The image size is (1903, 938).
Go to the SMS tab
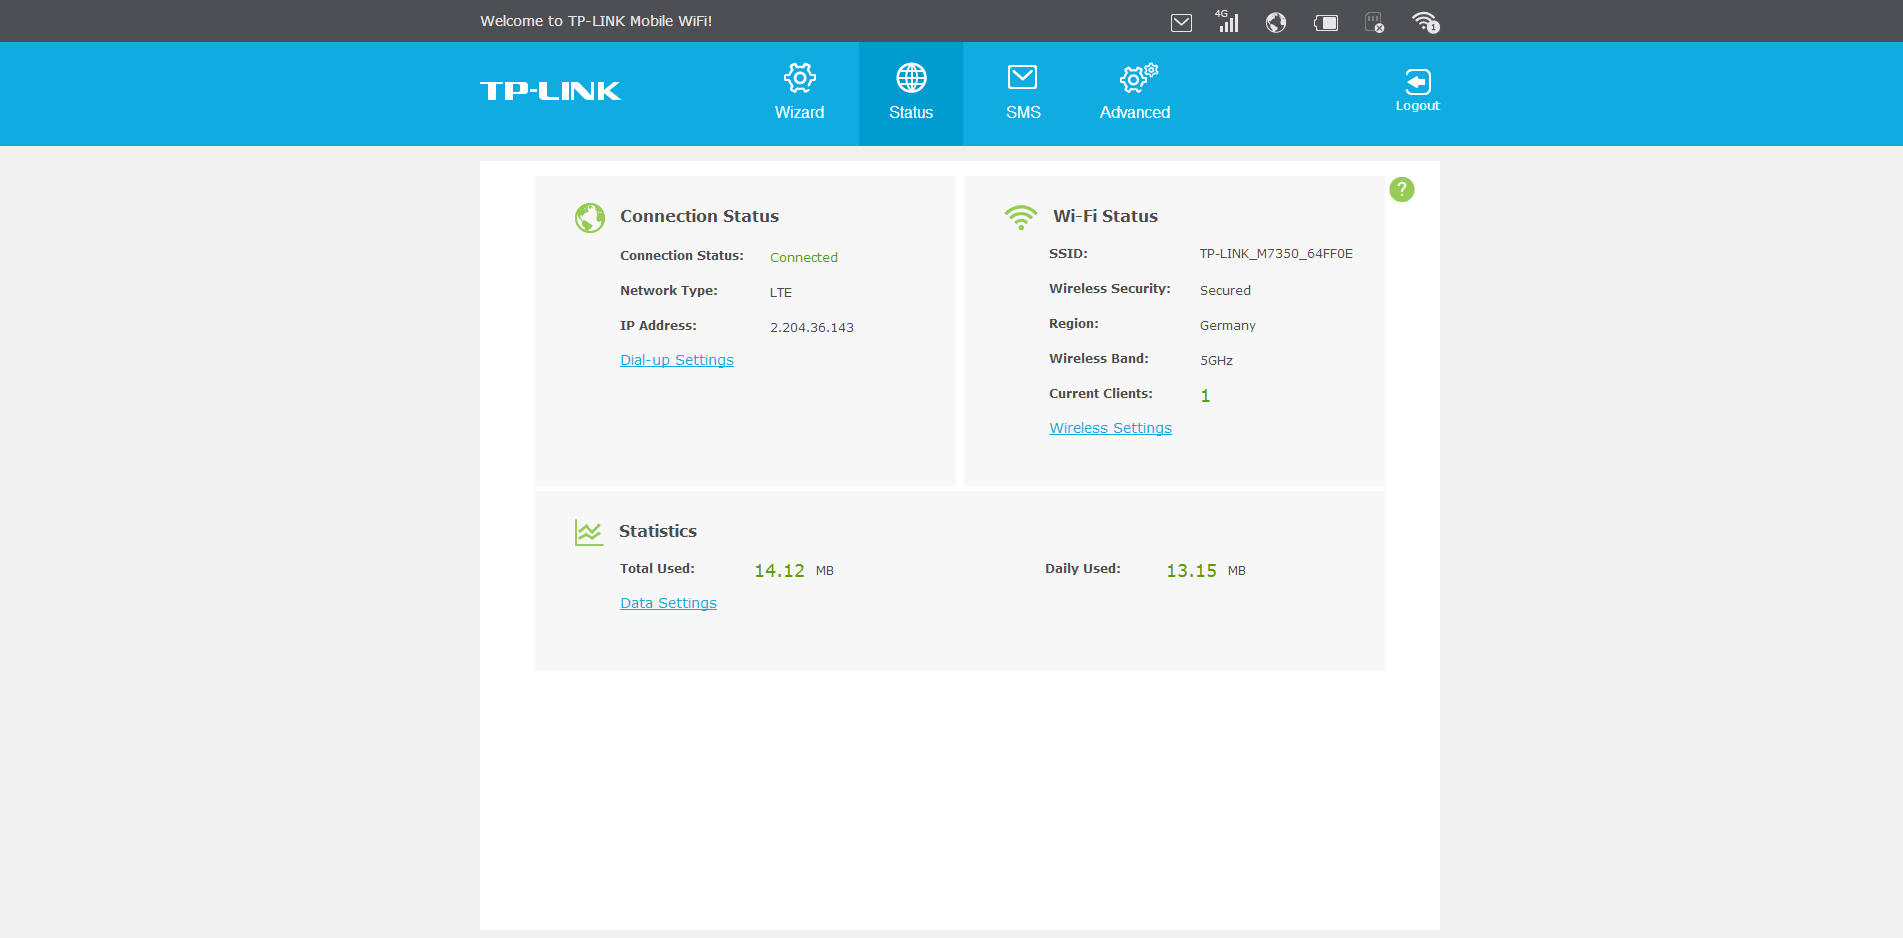1022,93
